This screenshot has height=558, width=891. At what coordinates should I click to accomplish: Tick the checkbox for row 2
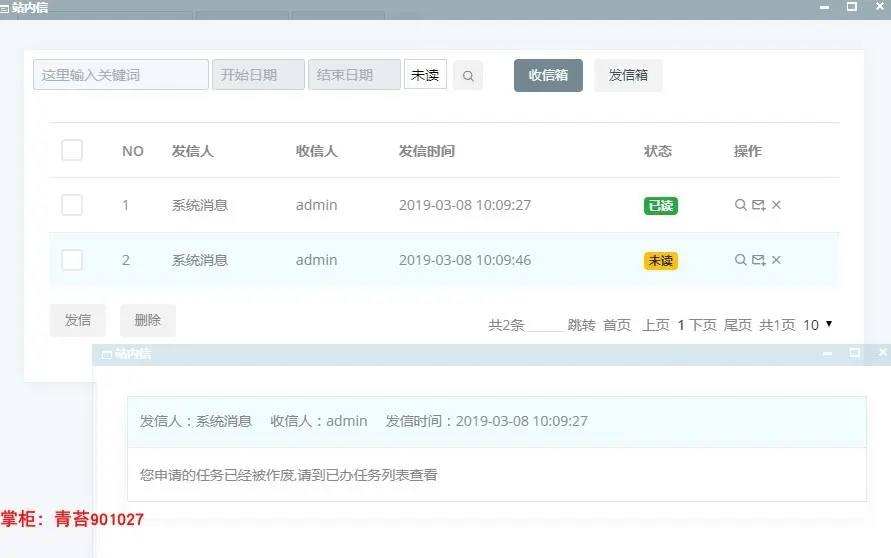[72, 260]
